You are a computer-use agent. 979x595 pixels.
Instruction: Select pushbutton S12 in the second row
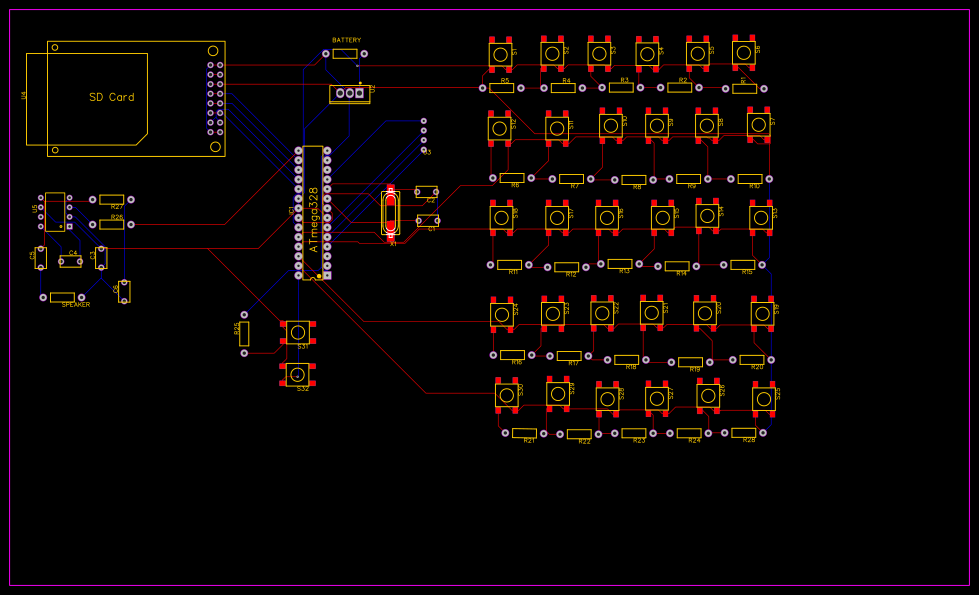(x=500, y=125)
